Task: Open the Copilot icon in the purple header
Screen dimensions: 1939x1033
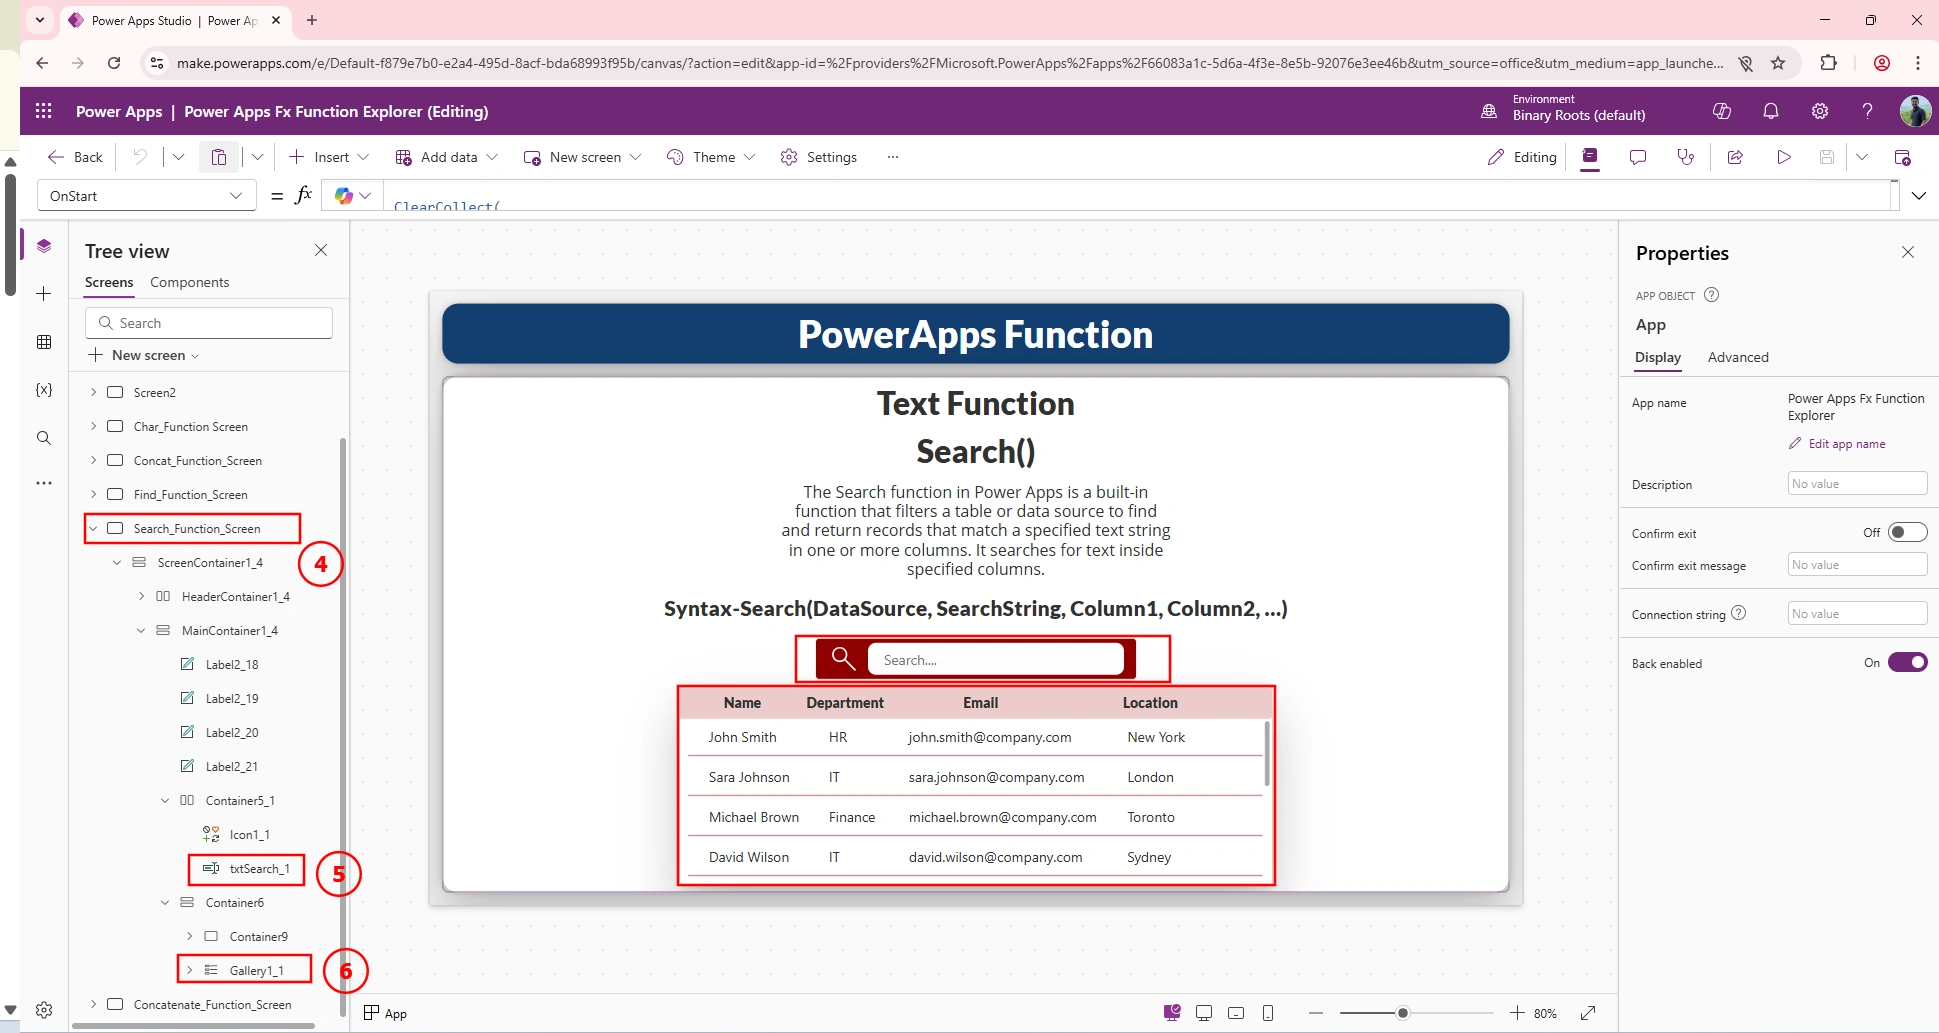Action: pyautogui.click(x=1722, y=111)
